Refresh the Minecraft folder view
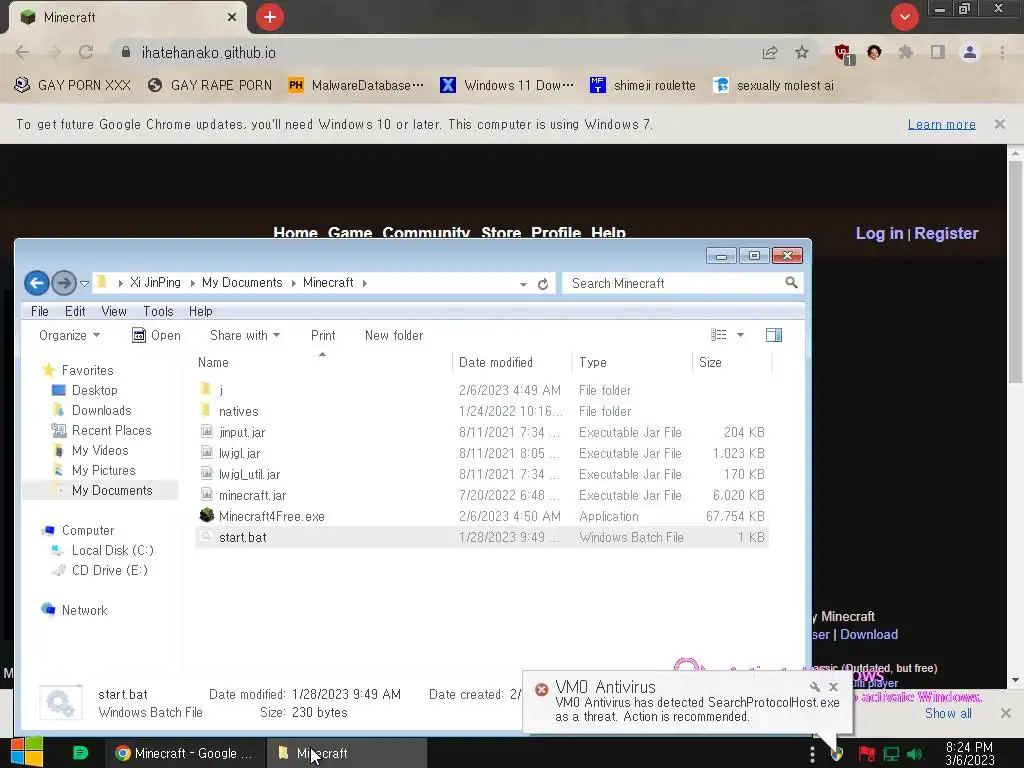The width and height of the screenshot is (1024, 768). (543, 284)
